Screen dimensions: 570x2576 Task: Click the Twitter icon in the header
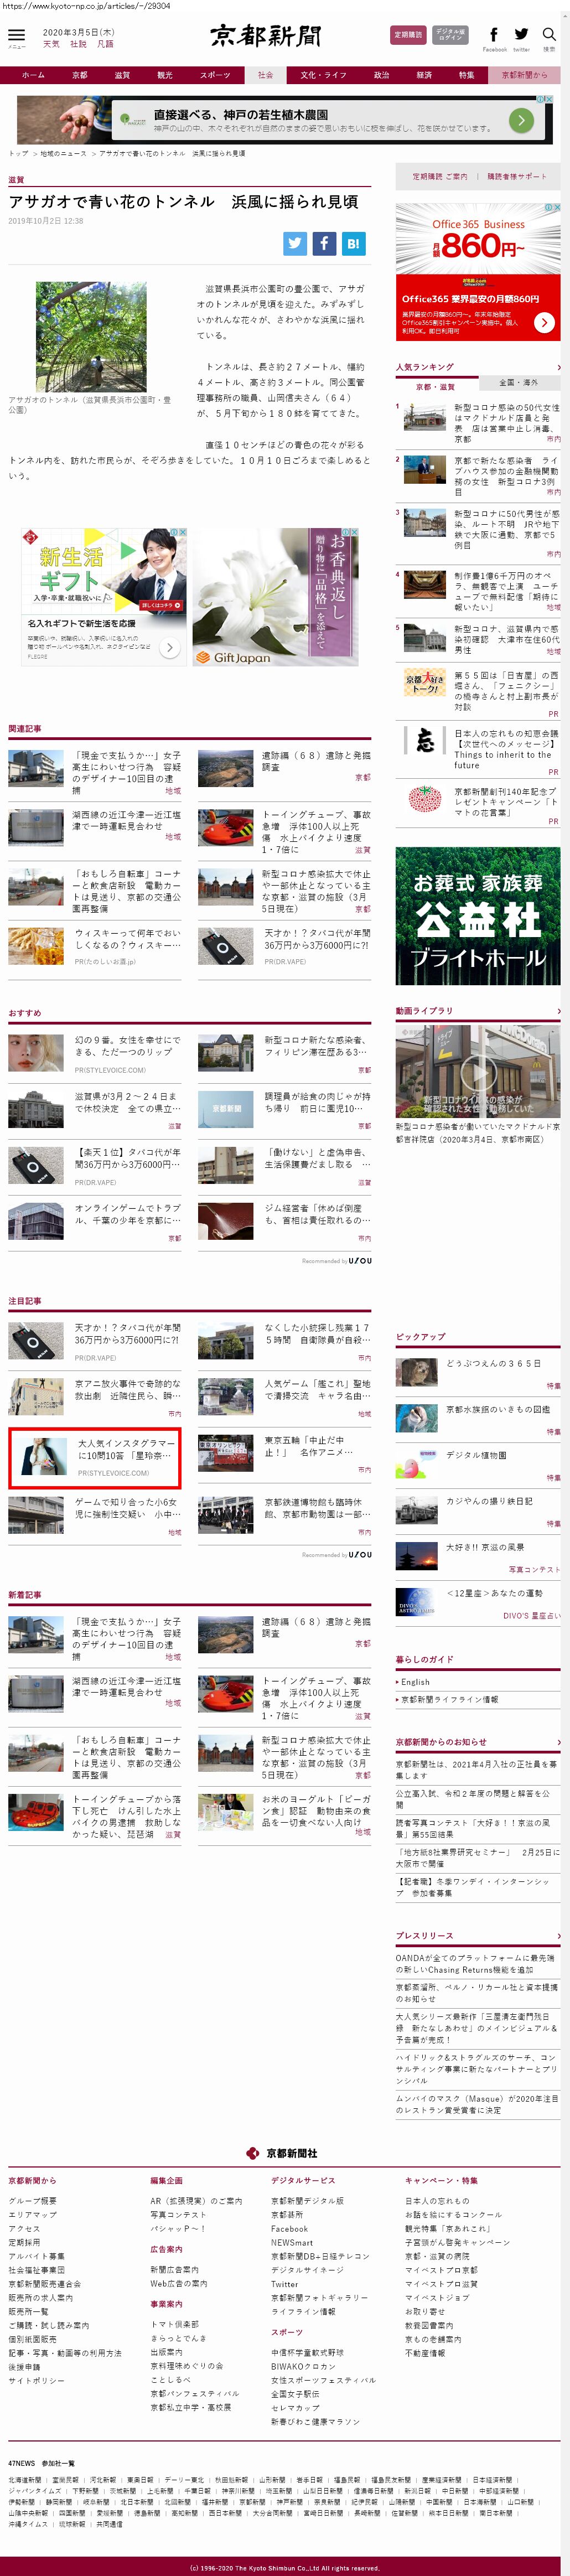click(x=521, y=35)
